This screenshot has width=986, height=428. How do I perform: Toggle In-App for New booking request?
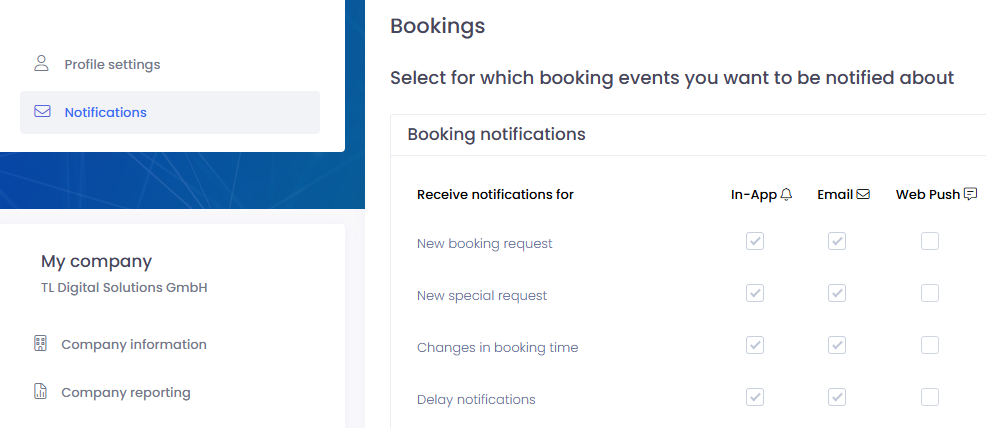755,241
